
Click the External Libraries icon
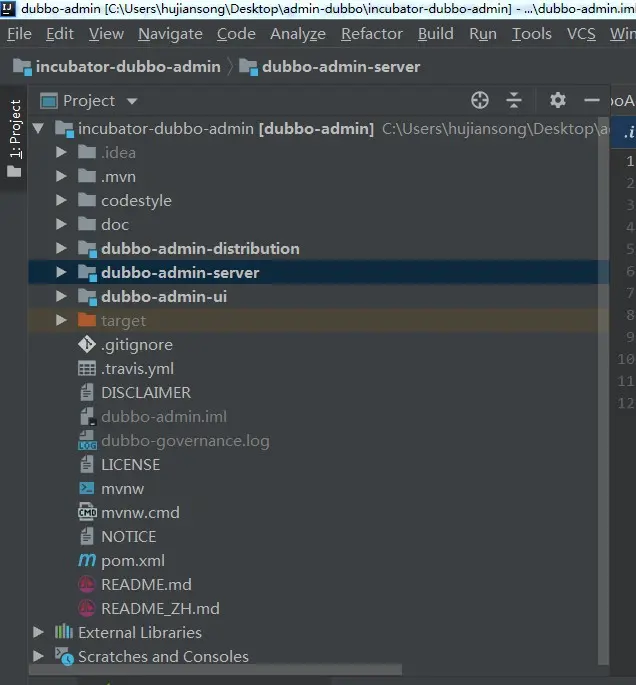click(64, 632)
